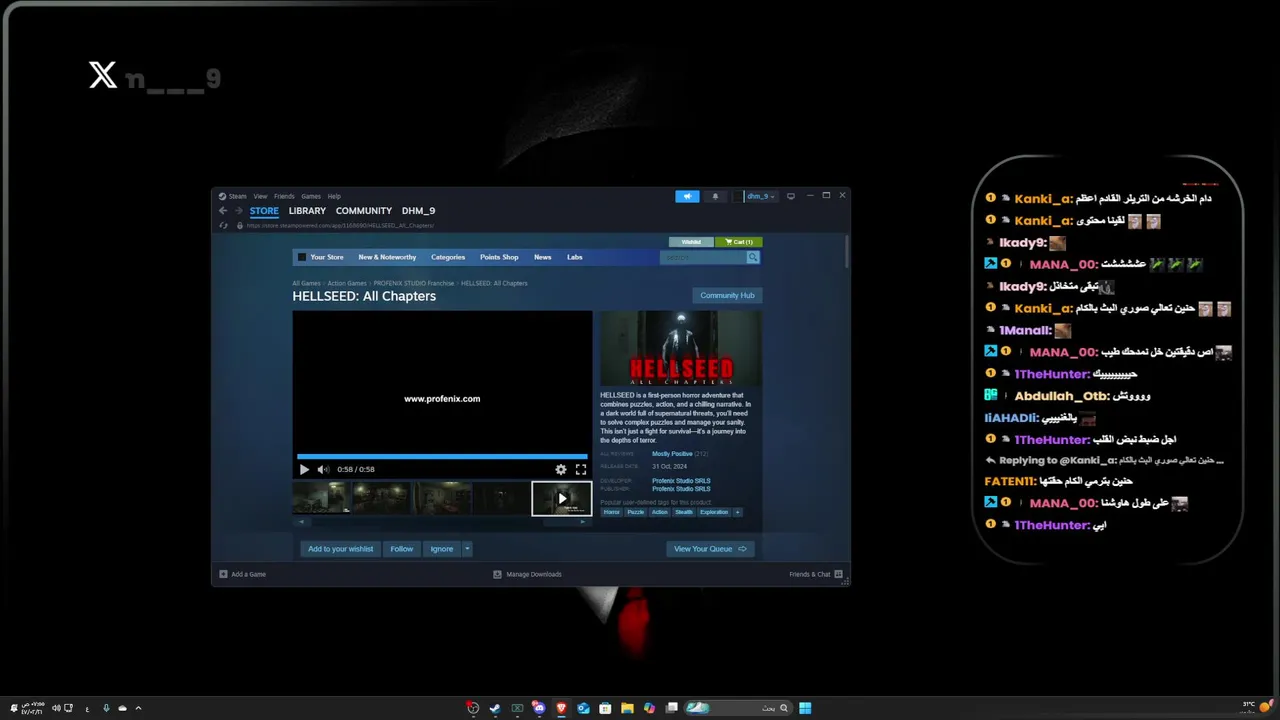Click the Add a Game plus icon

point(224,574)
